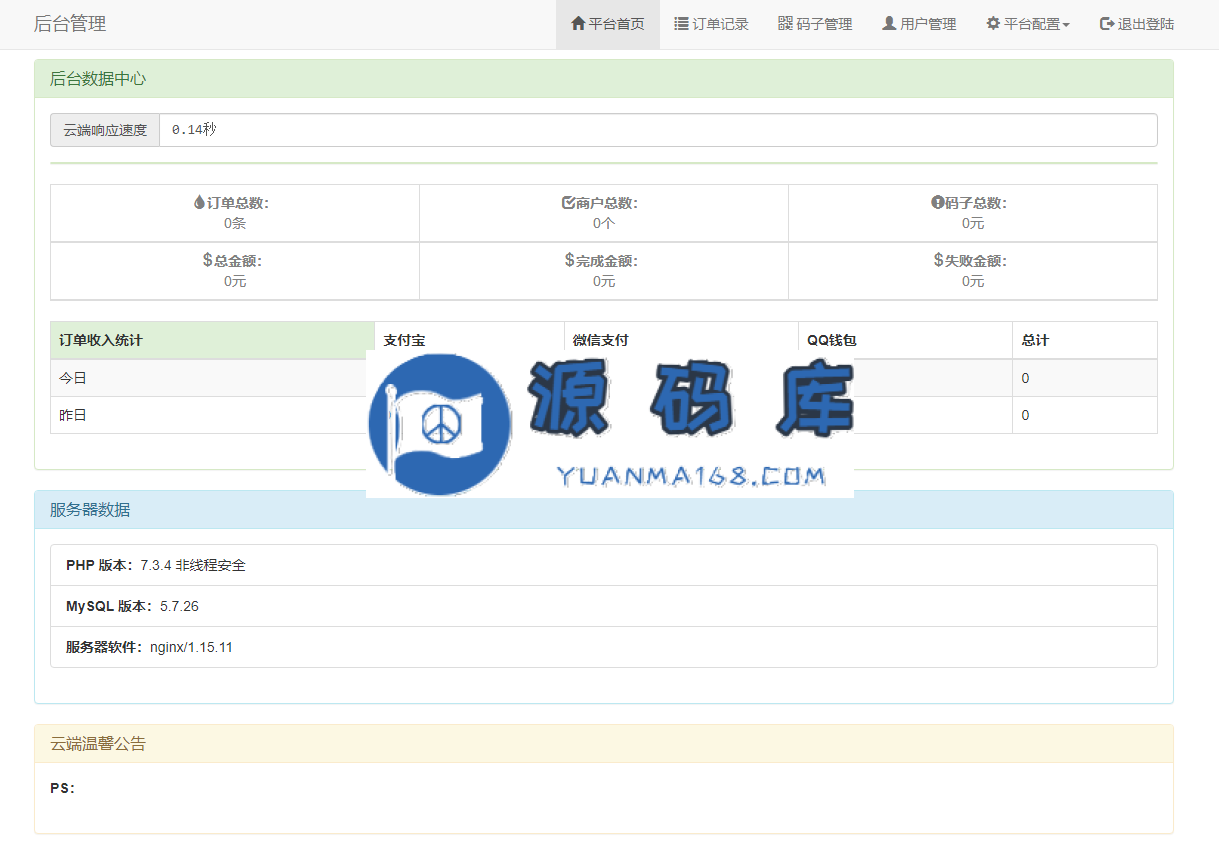Image resolution: width=1219 pixels, height=848 pixels.
Task: Click the info icon next to 码子总数
Action: click(x=938, y=203)
